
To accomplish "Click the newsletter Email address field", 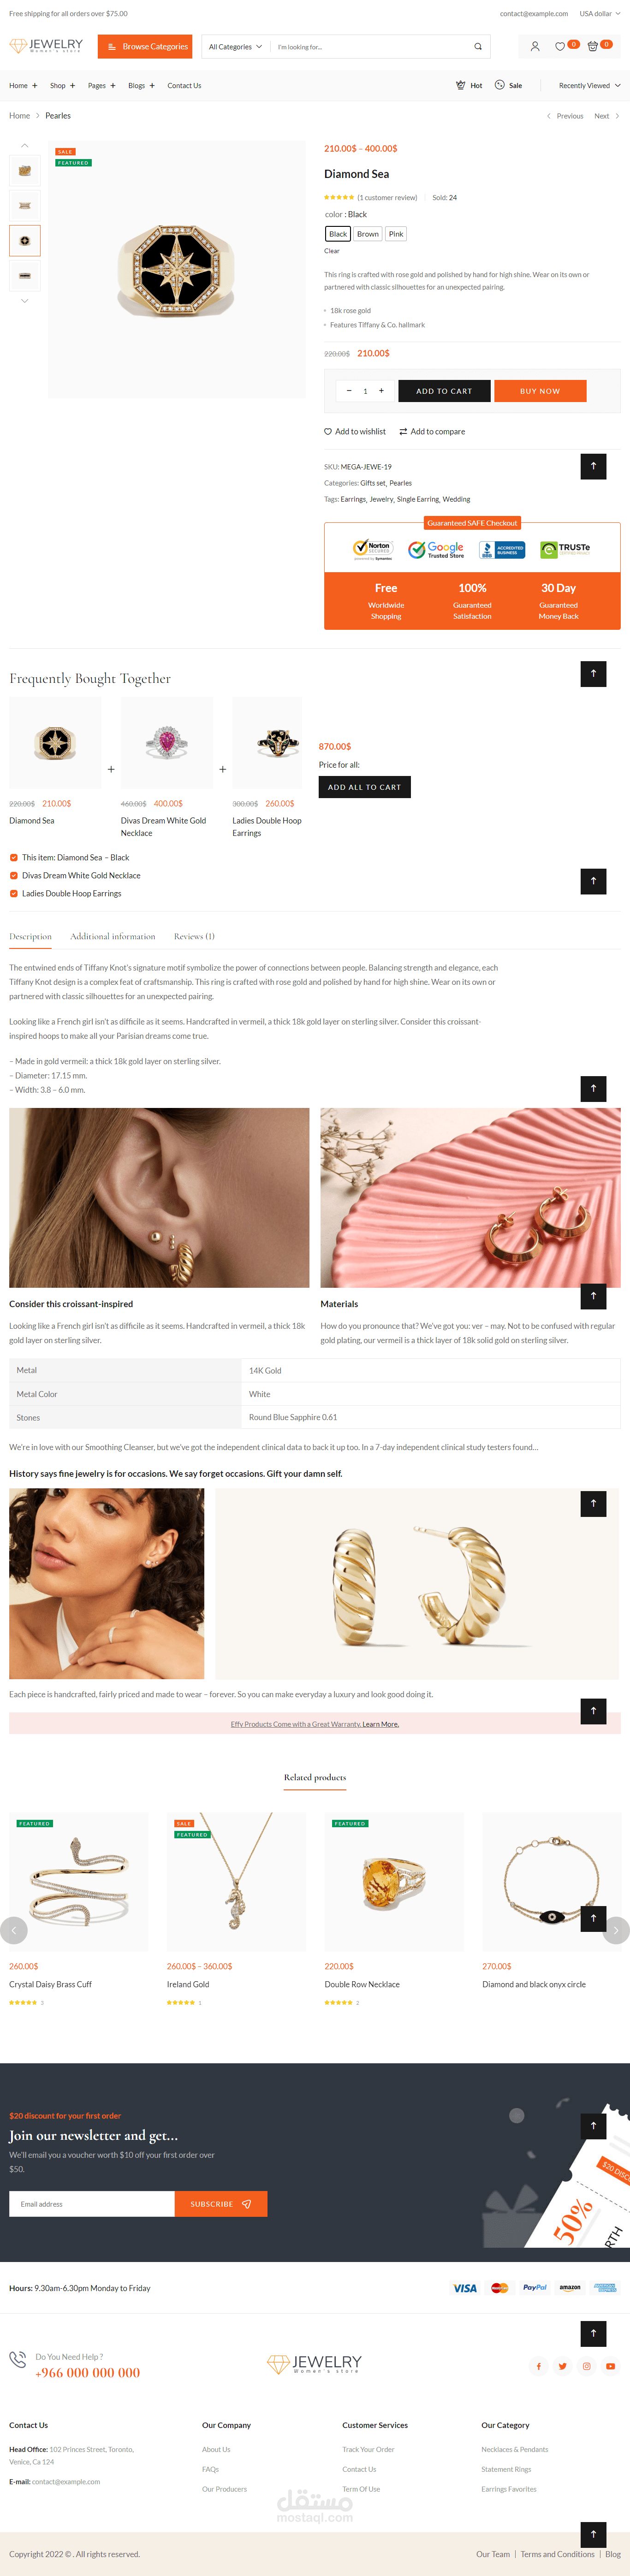I will click(x=92, y=2204).
